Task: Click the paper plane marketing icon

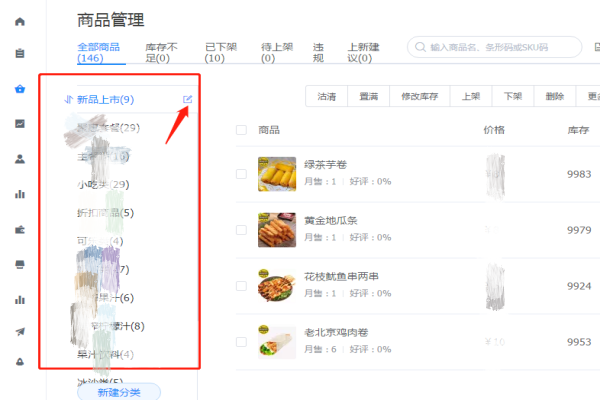Action: (x=20, y=331)
